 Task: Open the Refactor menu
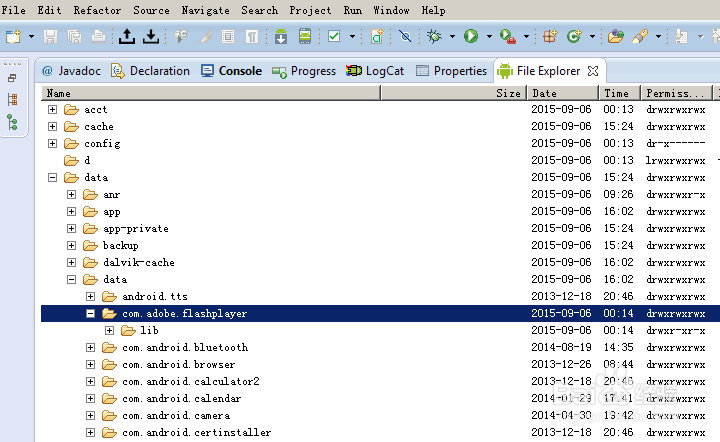pos(97,10)
